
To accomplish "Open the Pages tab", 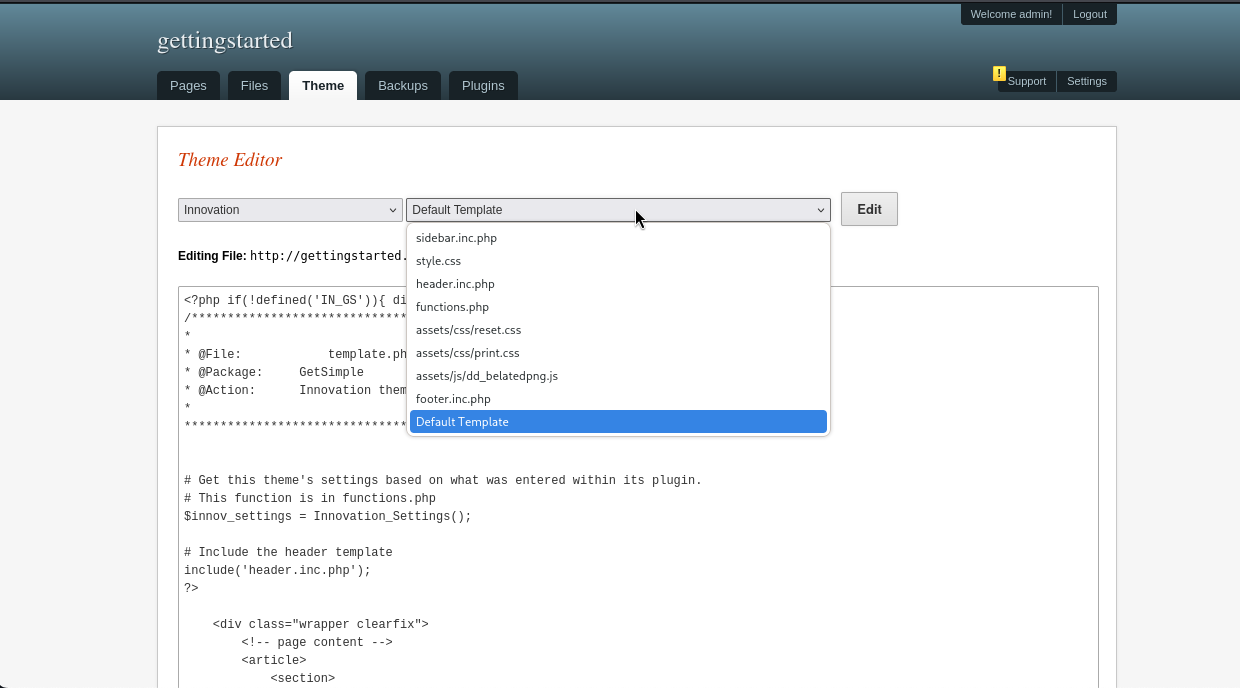I will (188, 86).
